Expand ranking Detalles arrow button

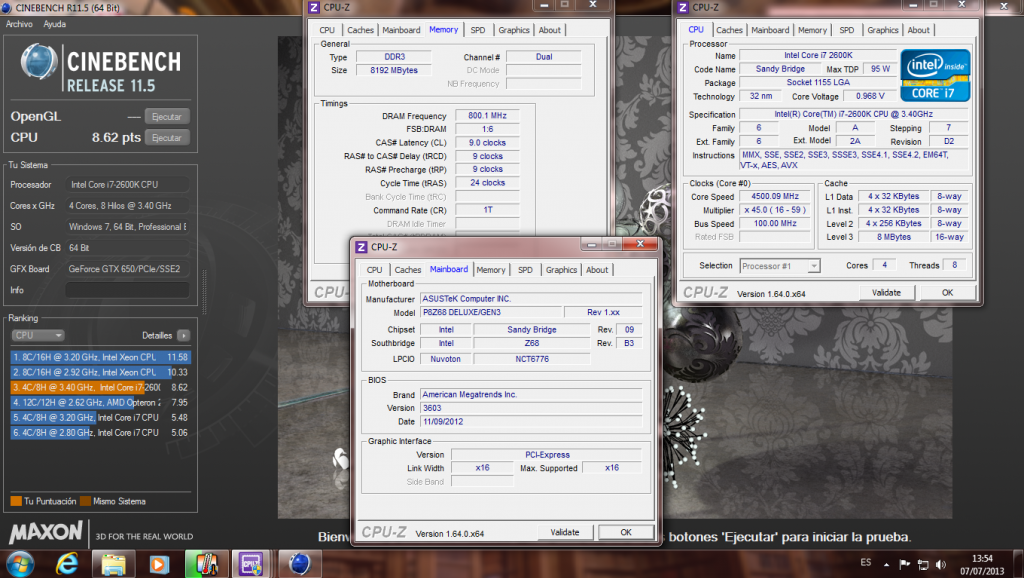click(184, 336)
